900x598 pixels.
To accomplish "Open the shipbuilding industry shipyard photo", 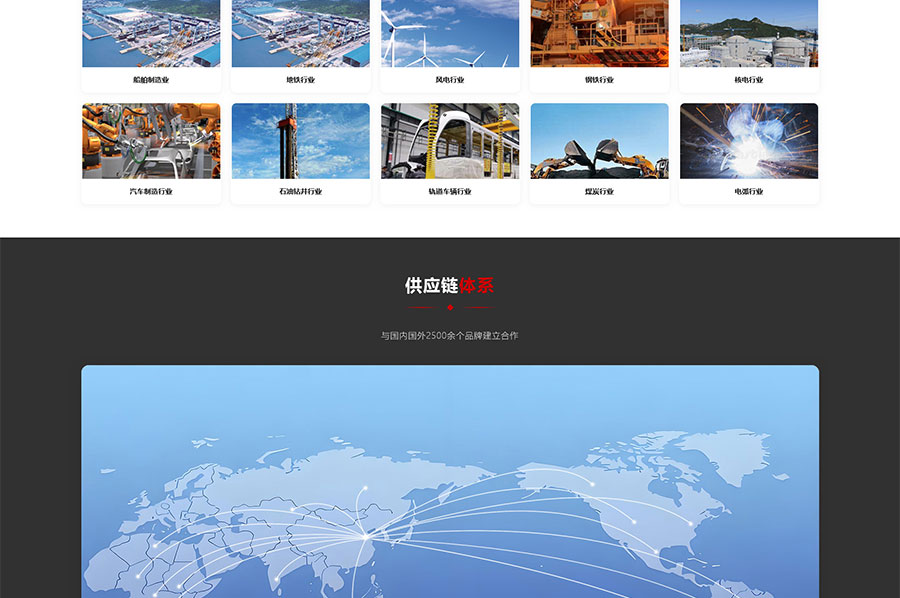I will pyautogui.click(x=151, y=33).
